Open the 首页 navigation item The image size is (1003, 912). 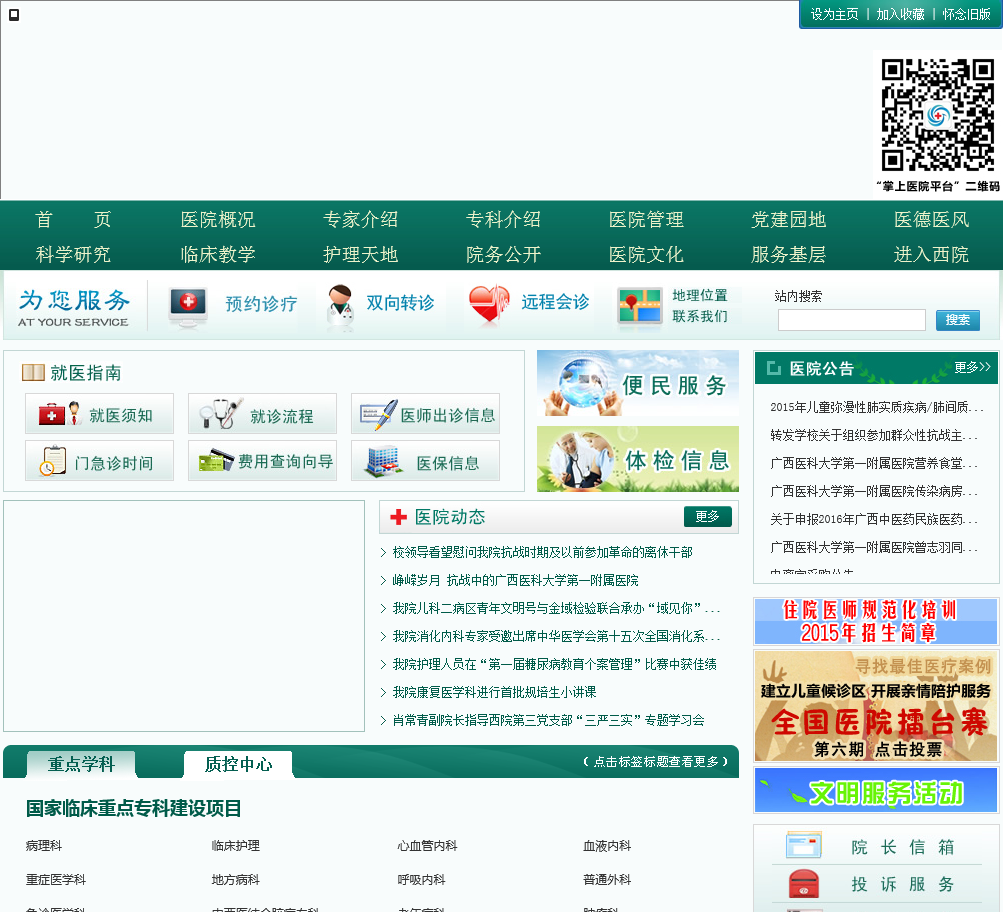73,219
